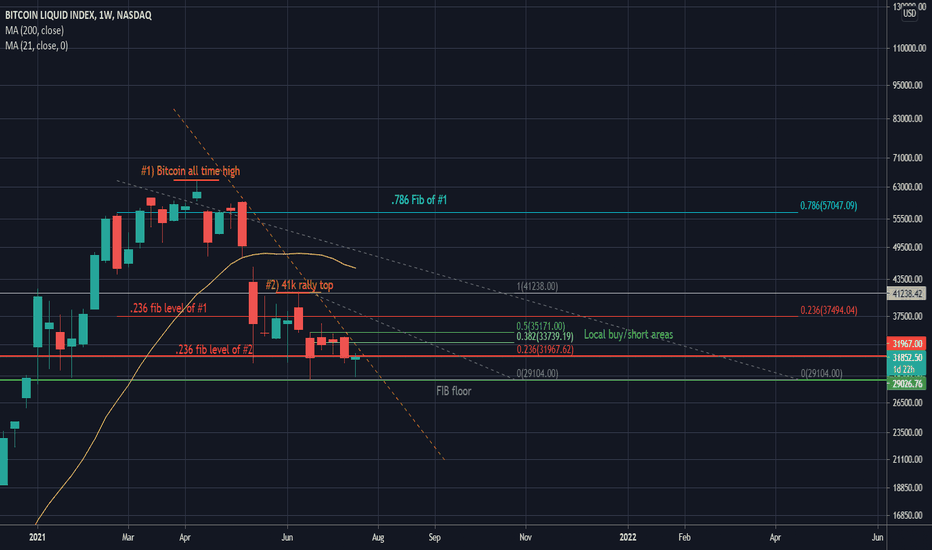
Task: Click the 41238.42 price tag on axis
Action: [906, 294]
